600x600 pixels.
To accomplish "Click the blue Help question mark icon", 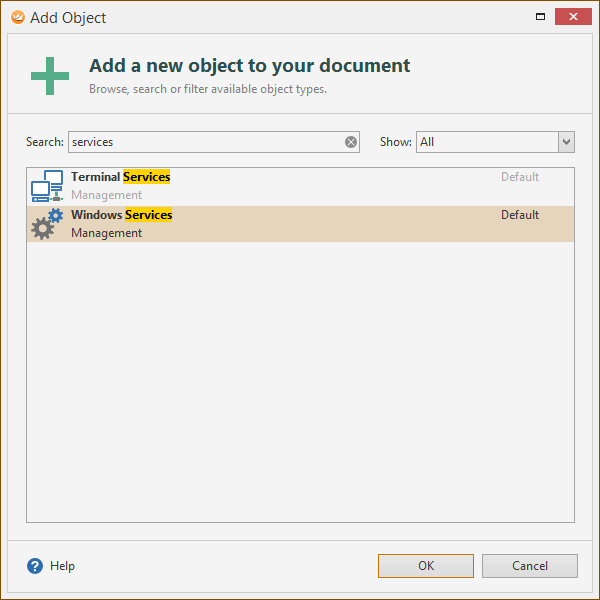I will pyautogui.click(x=35, y=566).
